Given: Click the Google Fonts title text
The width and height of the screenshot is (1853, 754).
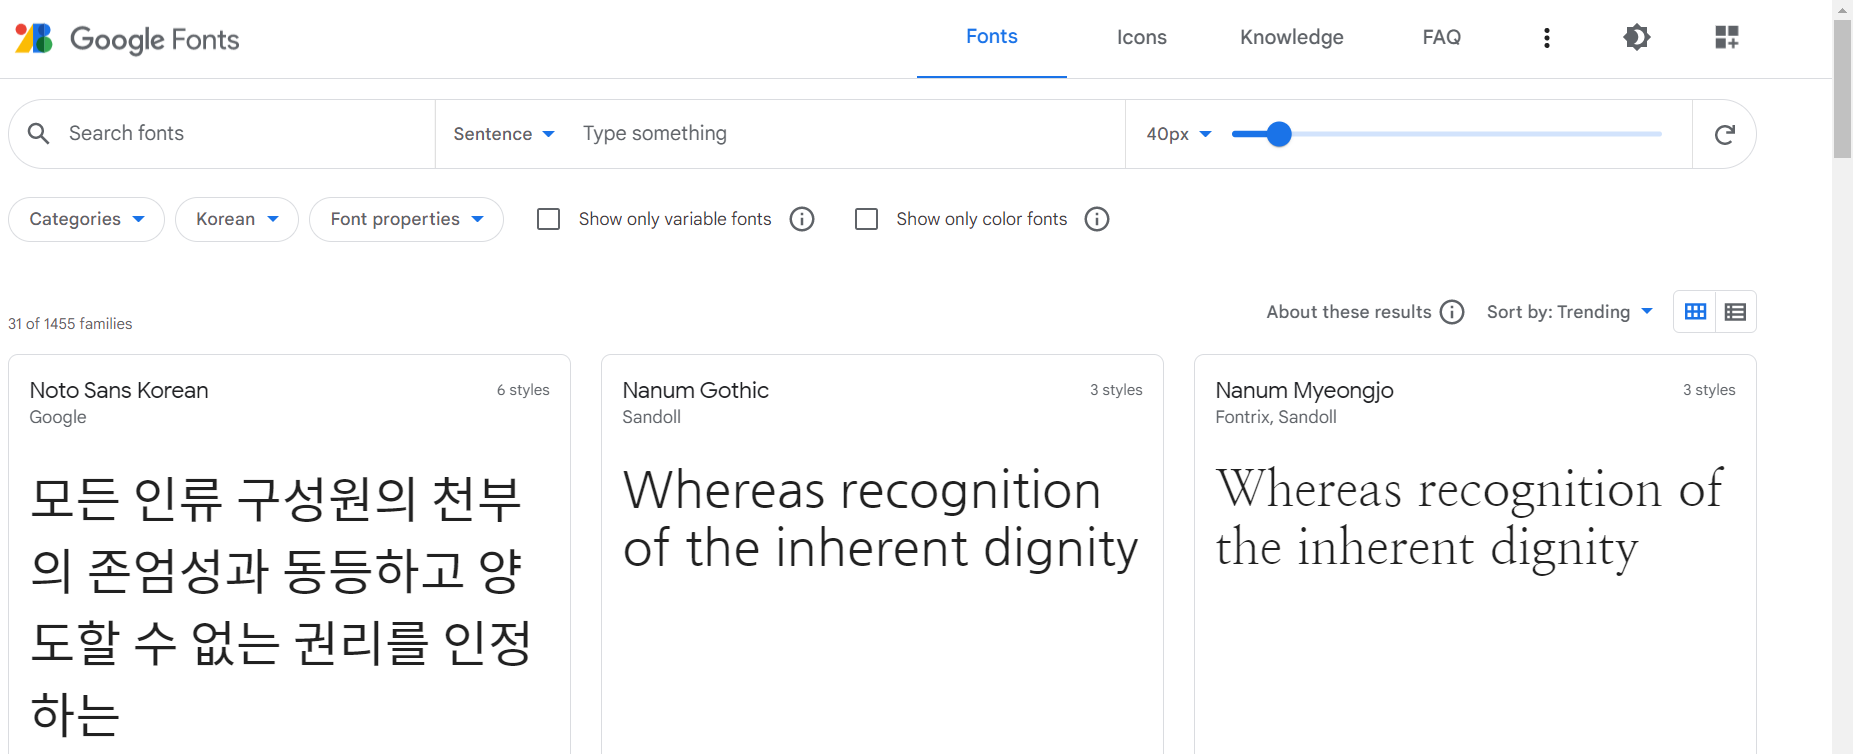Looking at the screenshot, I should [155, 39].
